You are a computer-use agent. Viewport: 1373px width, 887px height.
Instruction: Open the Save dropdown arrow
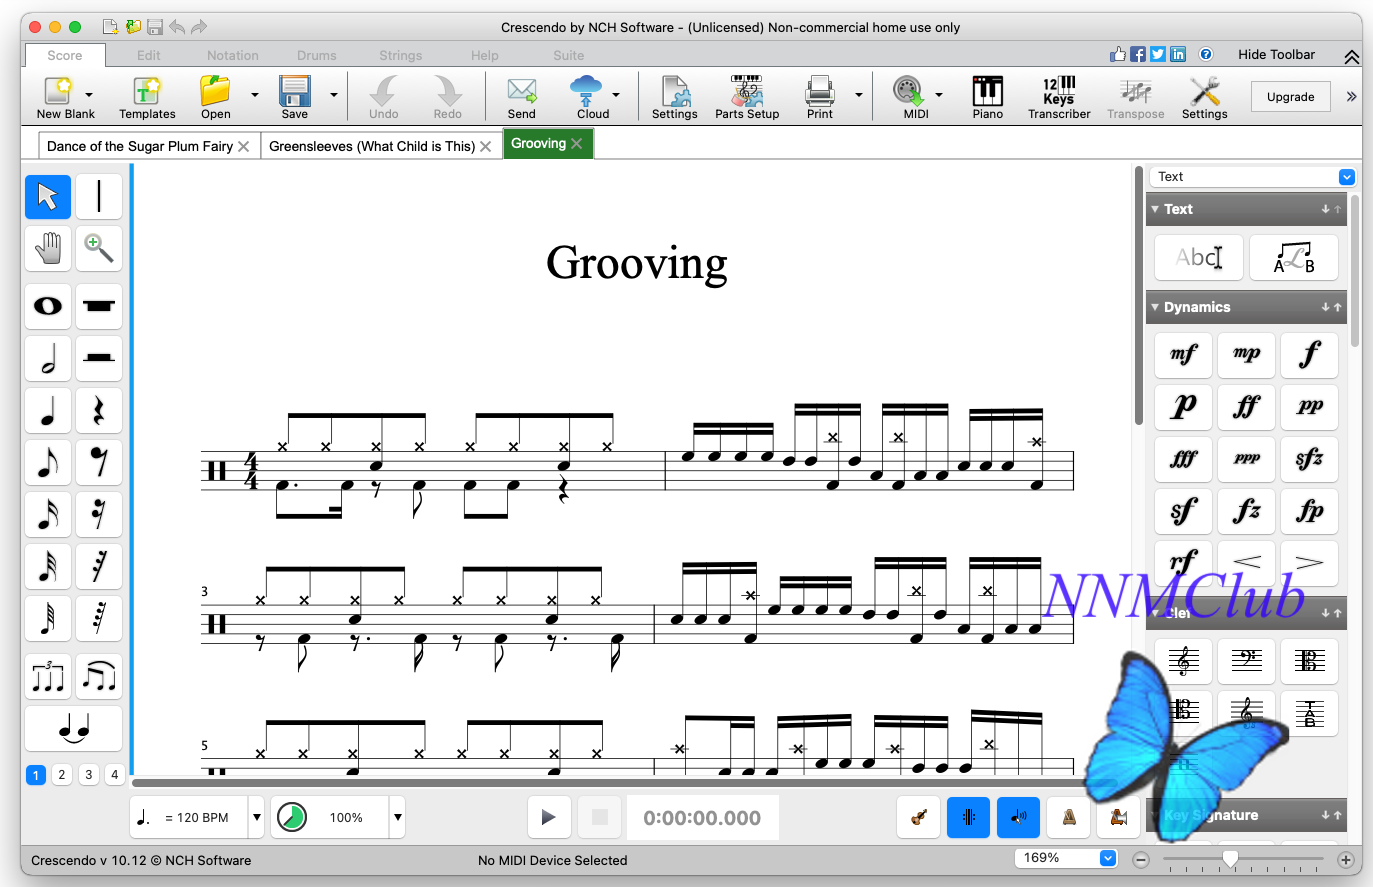point(334,95)
